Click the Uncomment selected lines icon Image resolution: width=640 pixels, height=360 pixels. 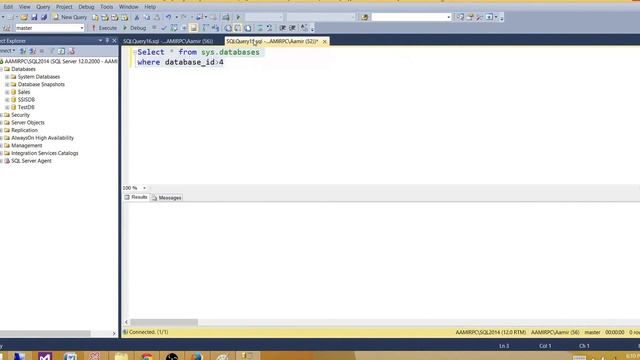coord(269,28)
